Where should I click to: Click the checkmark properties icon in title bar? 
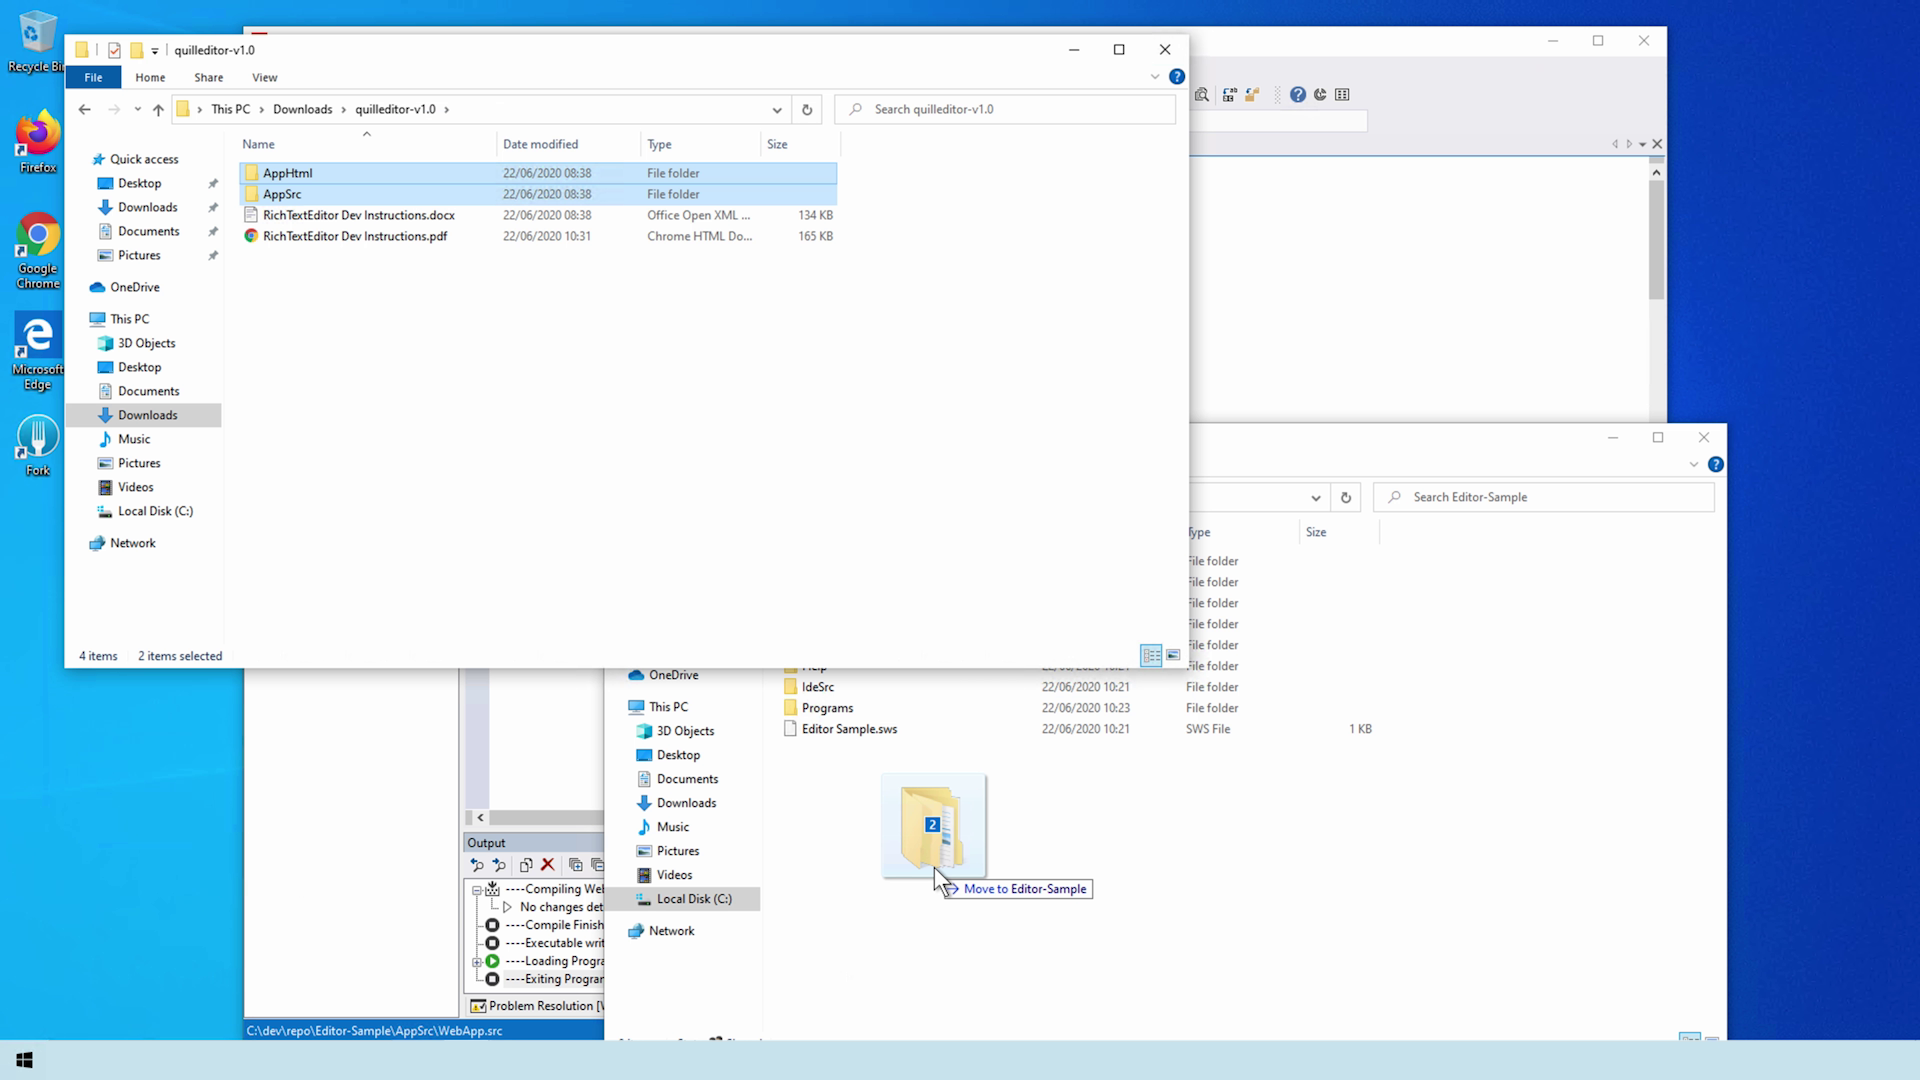click(114, 50)
